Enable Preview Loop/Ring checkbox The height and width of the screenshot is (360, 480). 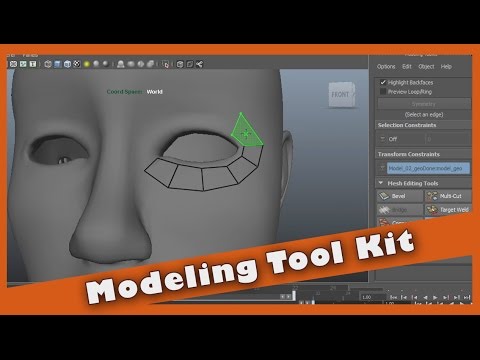click(x=383, y=91)
